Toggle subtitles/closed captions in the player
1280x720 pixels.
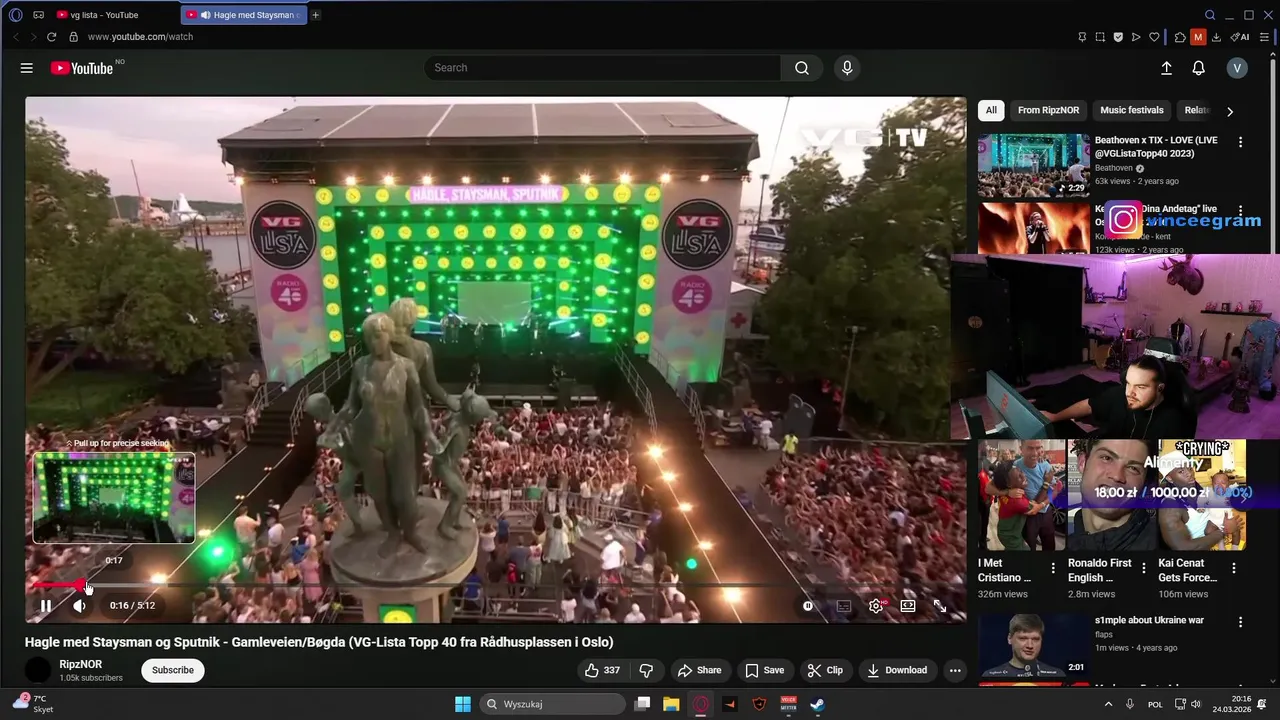(844, 605)
